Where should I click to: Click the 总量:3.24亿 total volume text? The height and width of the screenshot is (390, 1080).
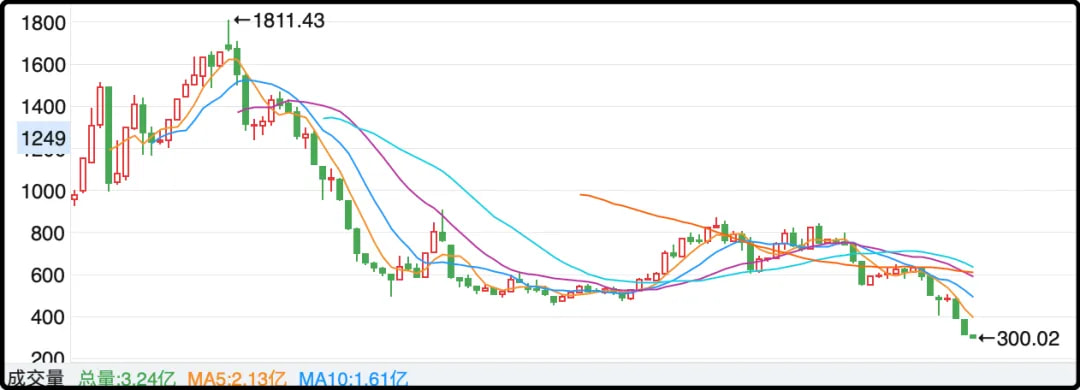127,378
